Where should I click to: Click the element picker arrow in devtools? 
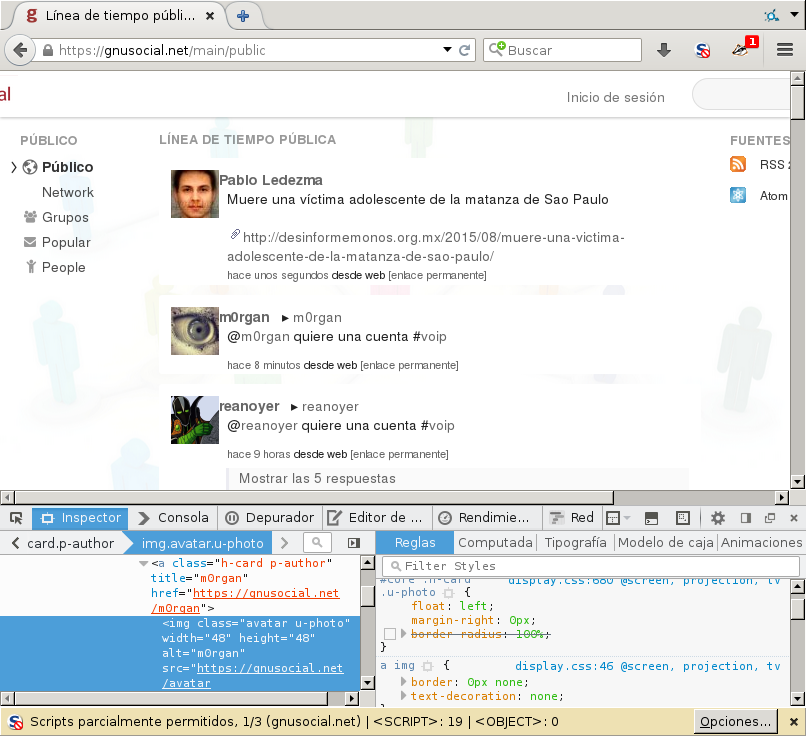[16, 518]
